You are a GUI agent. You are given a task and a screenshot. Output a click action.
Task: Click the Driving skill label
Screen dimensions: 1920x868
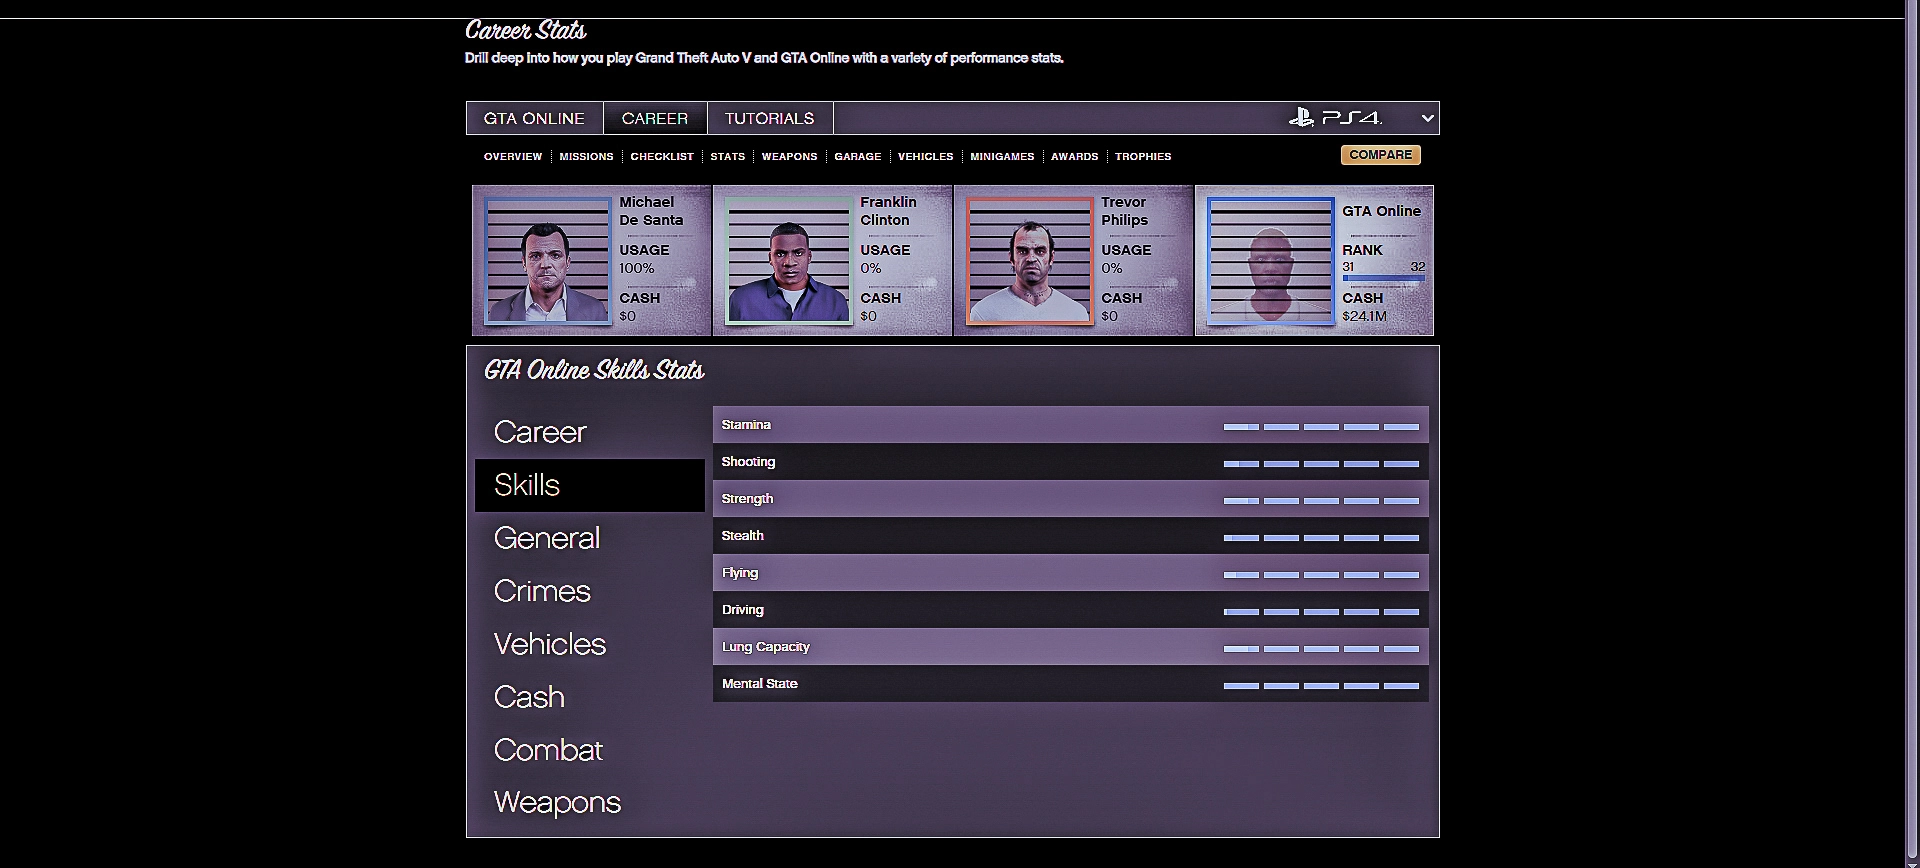pyautogui.click(x=742, y=610)
